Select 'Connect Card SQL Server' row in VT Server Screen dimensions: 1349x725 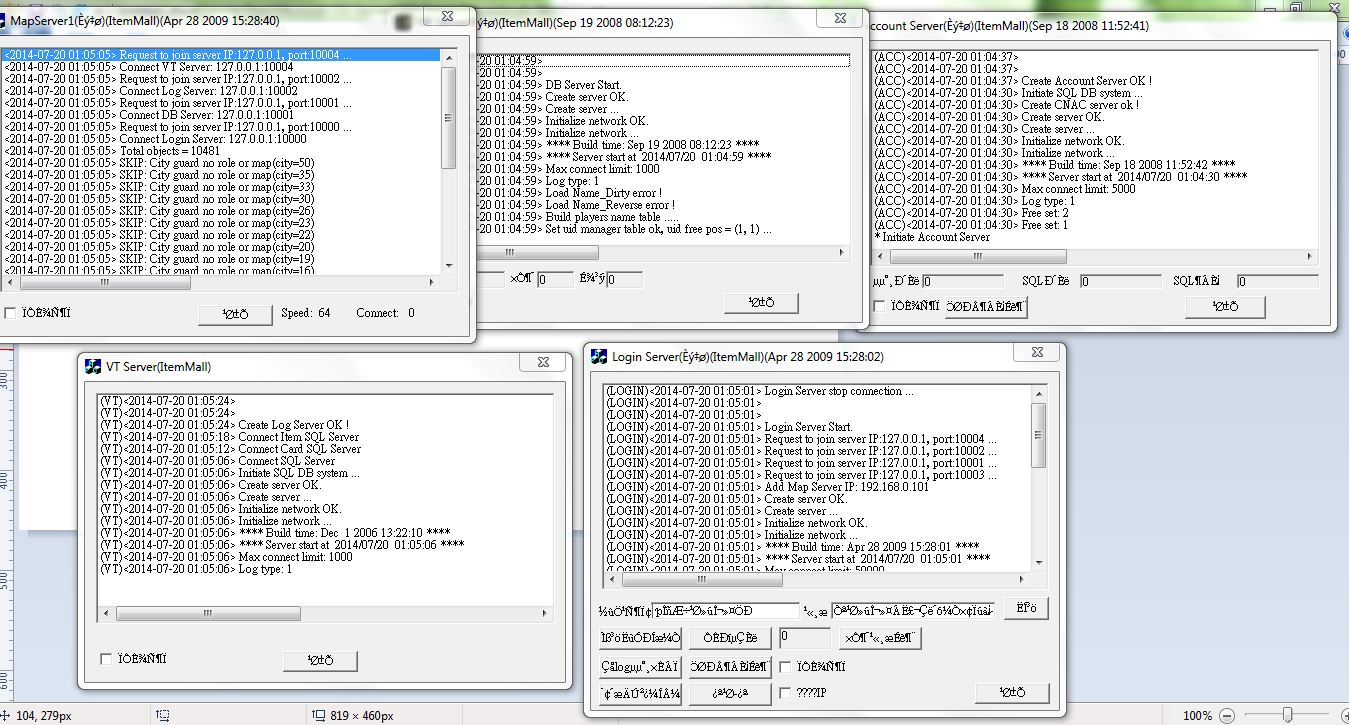click(x=325, y=449)
